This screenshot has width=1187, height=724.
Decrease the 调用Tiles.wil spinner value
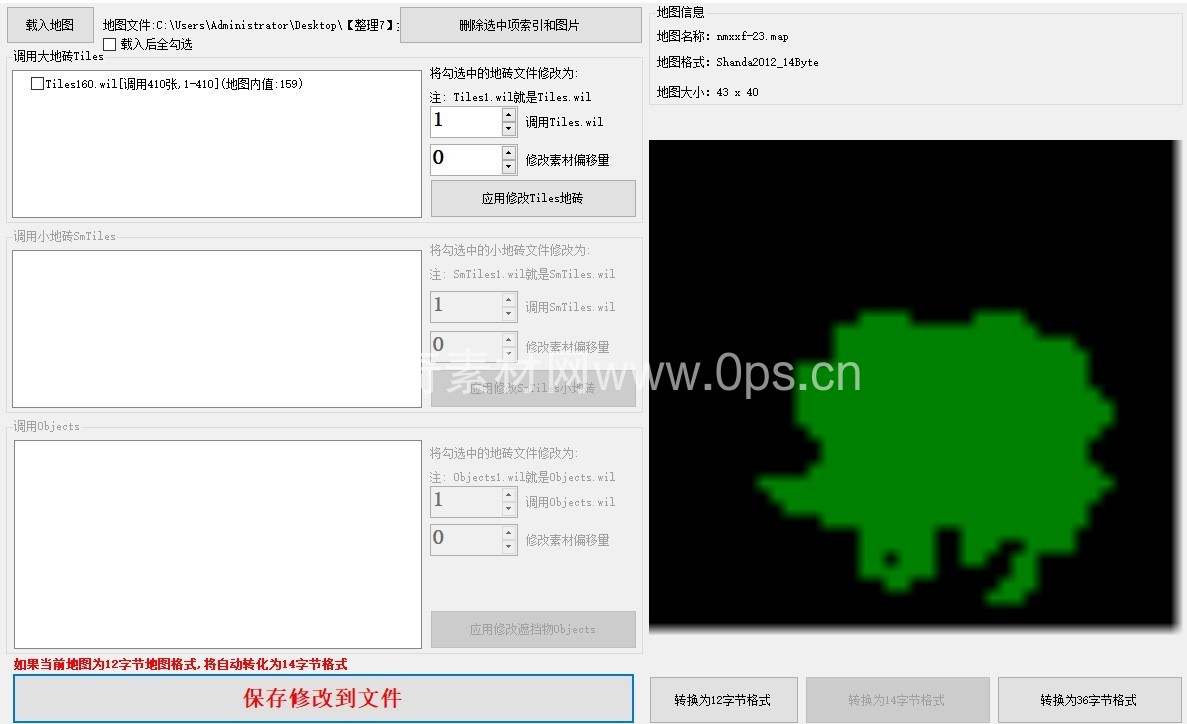pyautogui.click(x=508, y=129)
